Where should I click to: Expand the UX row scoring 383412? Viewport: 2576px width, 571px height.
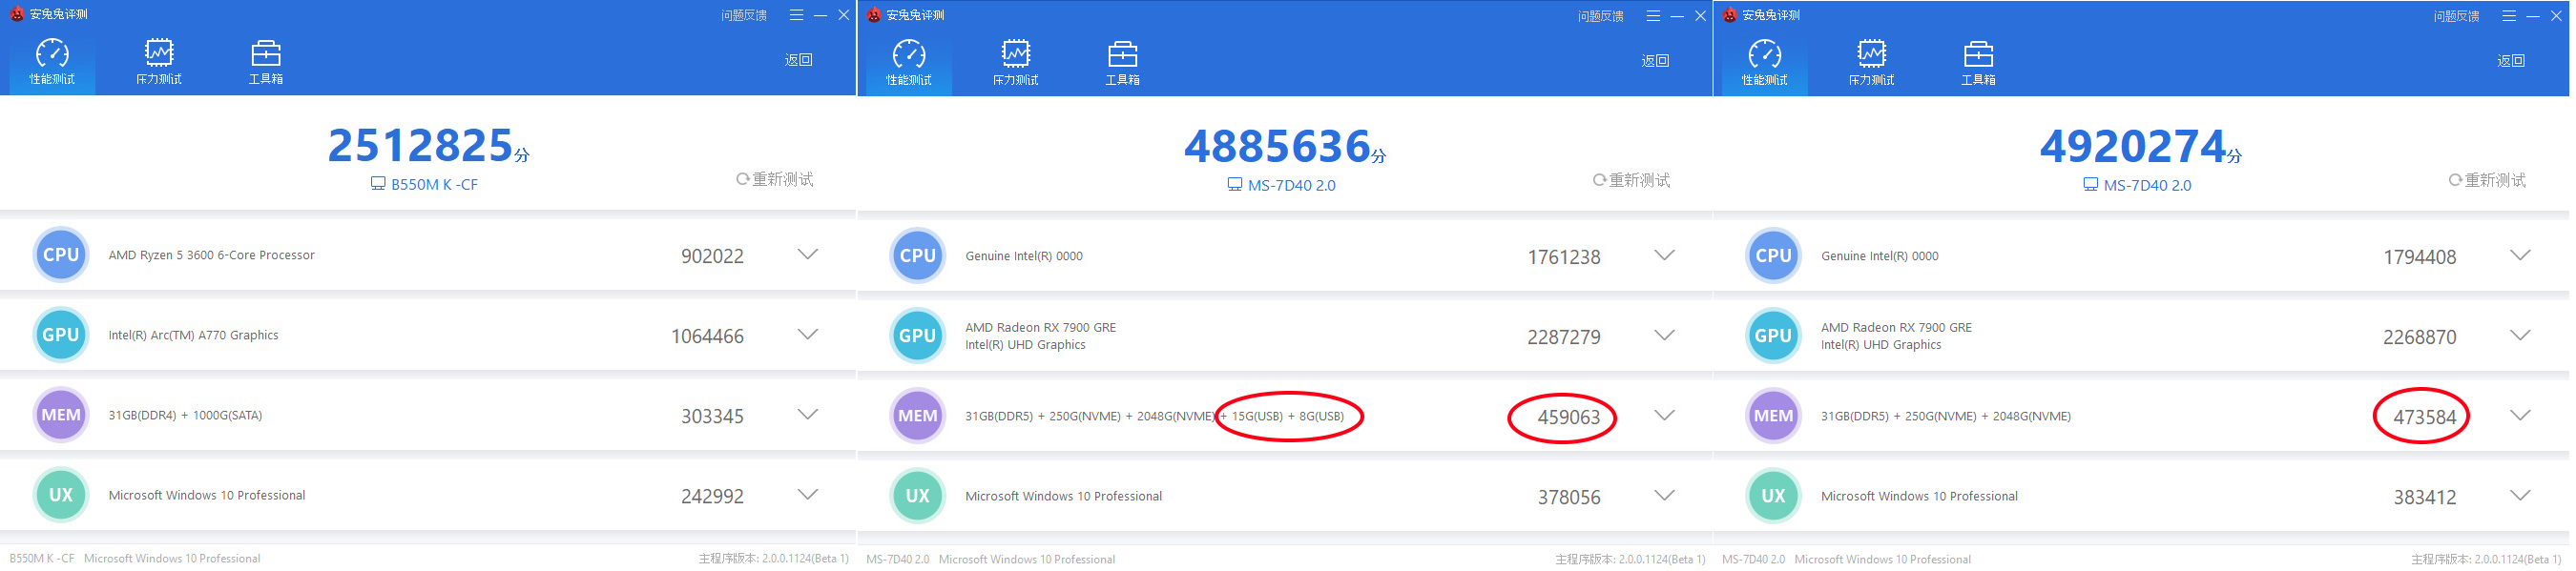pyautogui.click(x=2521, y=495)
